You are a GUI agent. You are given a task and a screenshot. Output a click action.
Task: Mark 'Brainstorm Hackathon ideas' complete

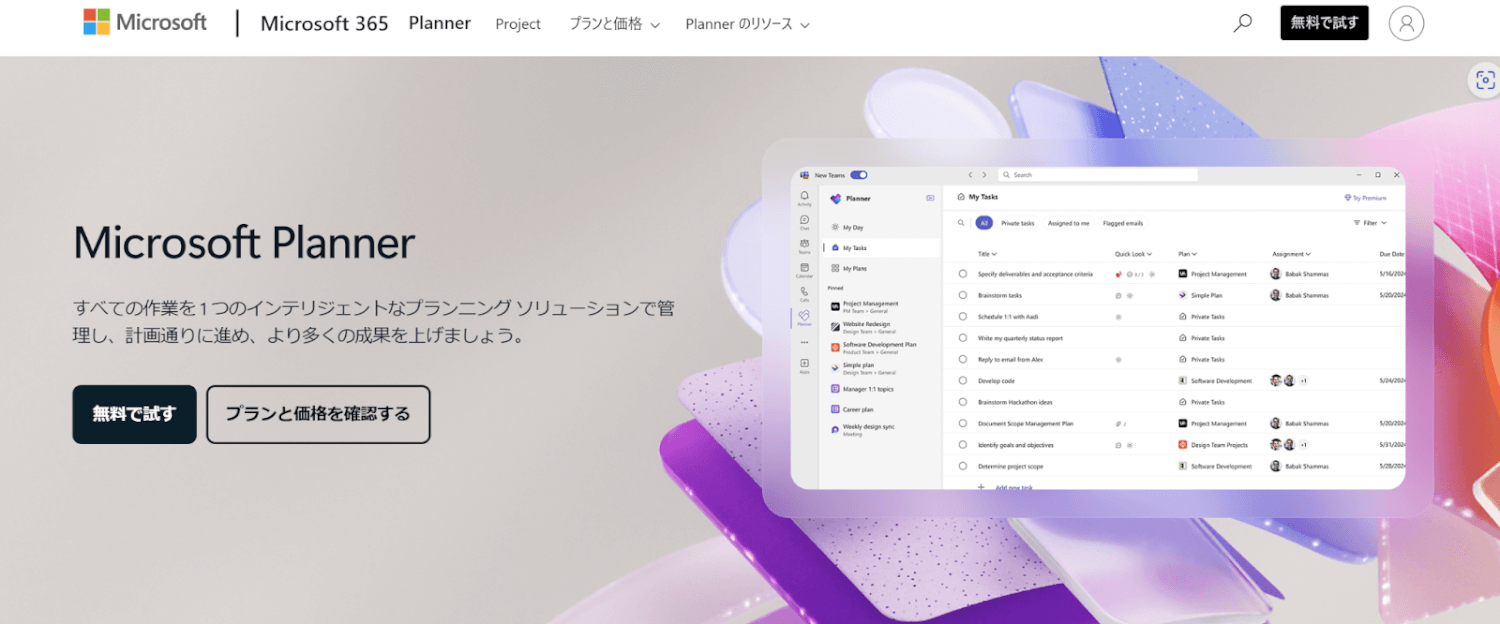pos(963,402)
